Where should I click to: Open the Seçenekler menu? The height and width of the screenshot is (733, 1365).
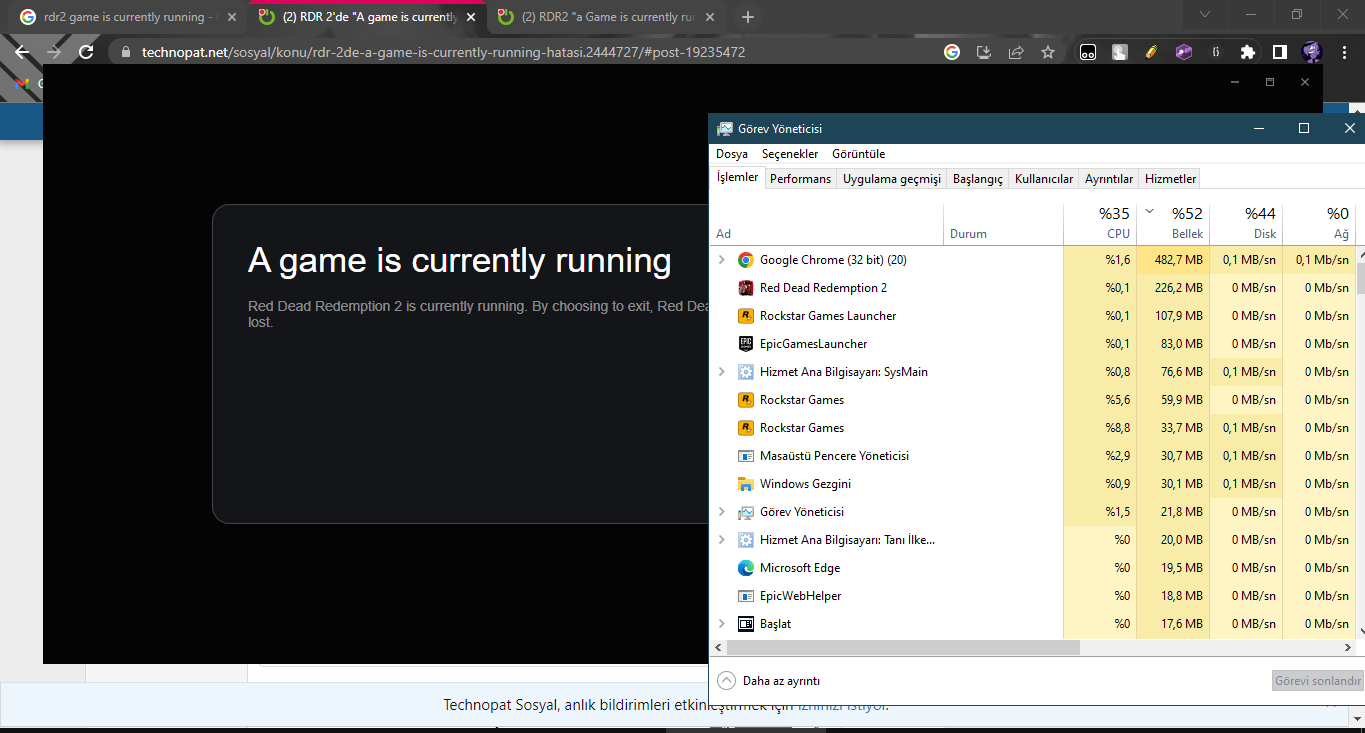pos(790,154)
